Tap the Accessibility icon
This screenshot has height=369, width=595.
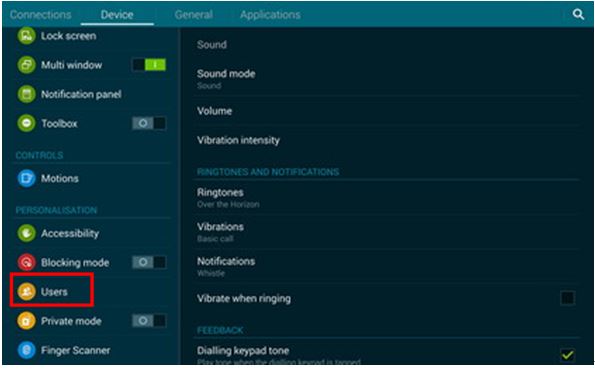coord(26,233)
